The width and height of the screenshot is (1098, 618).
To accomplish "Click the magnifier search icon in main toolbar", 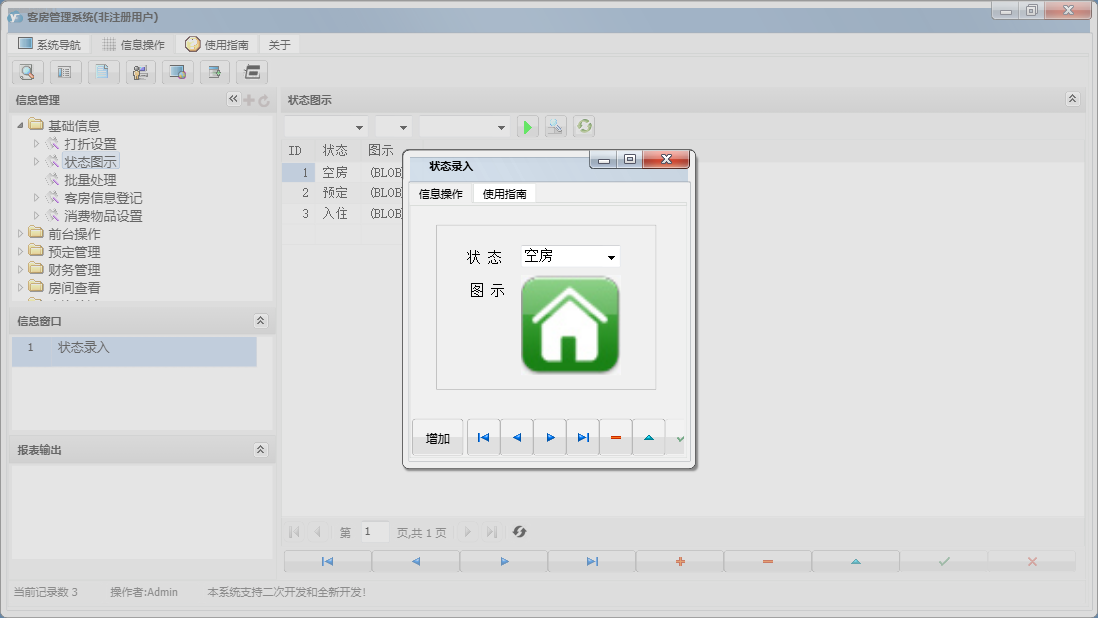I will (27, 72).
